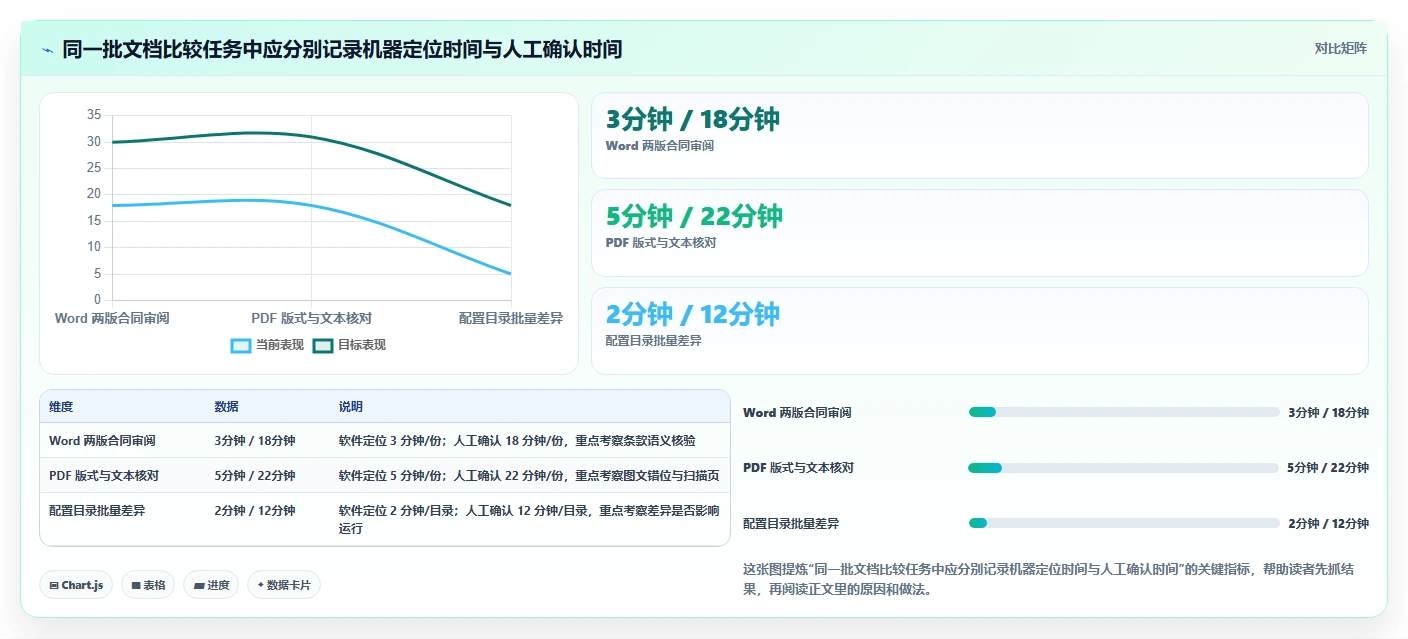Select the 5分钟 / 22分钟 data card
This screenshot has height=639, width=1408.
[979, 233]
